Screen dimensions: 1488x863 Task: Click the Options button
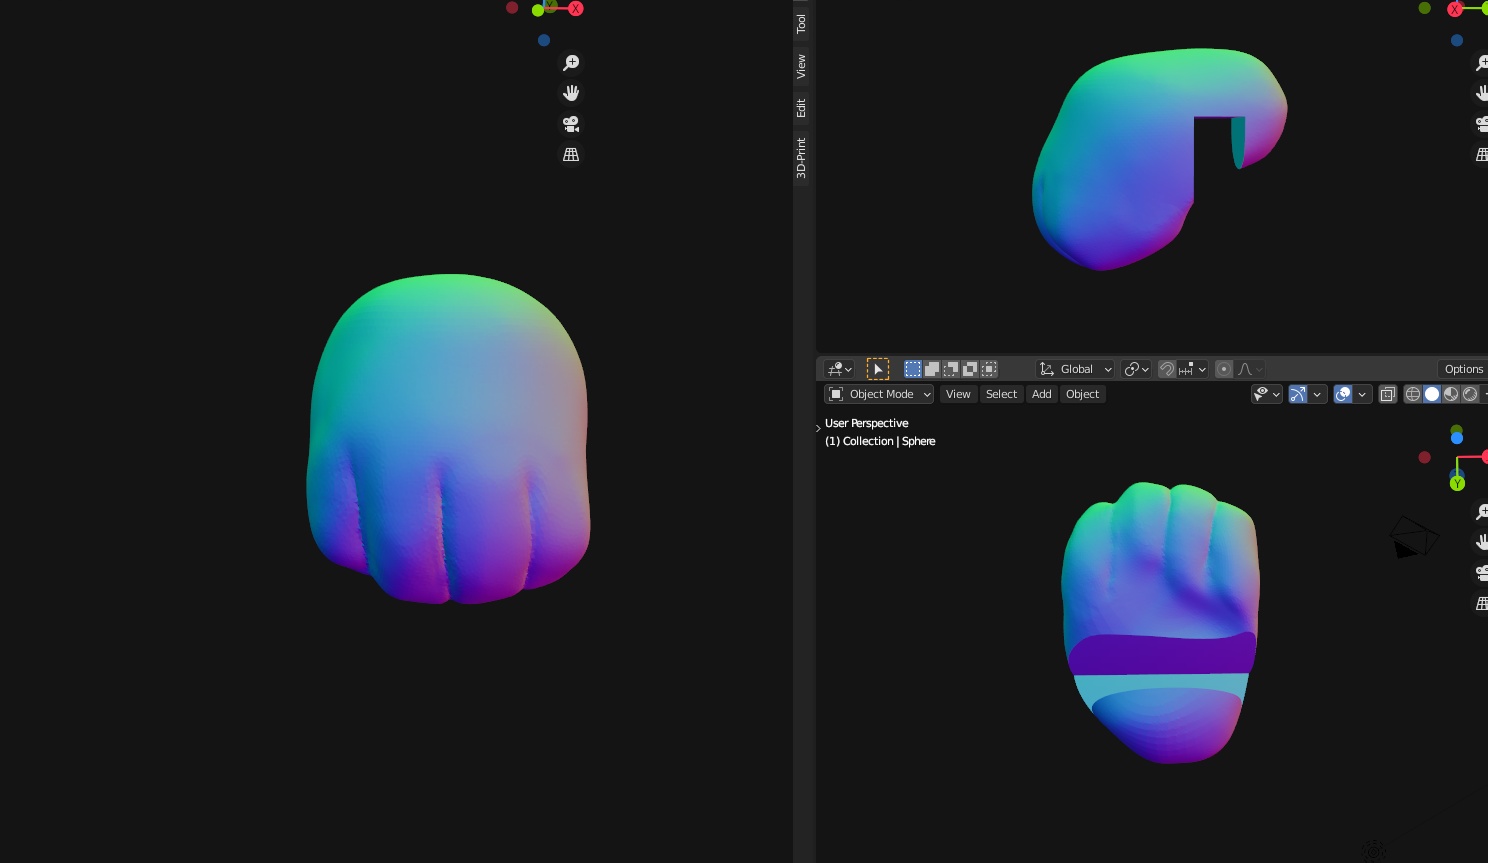tap(1463, 369)
